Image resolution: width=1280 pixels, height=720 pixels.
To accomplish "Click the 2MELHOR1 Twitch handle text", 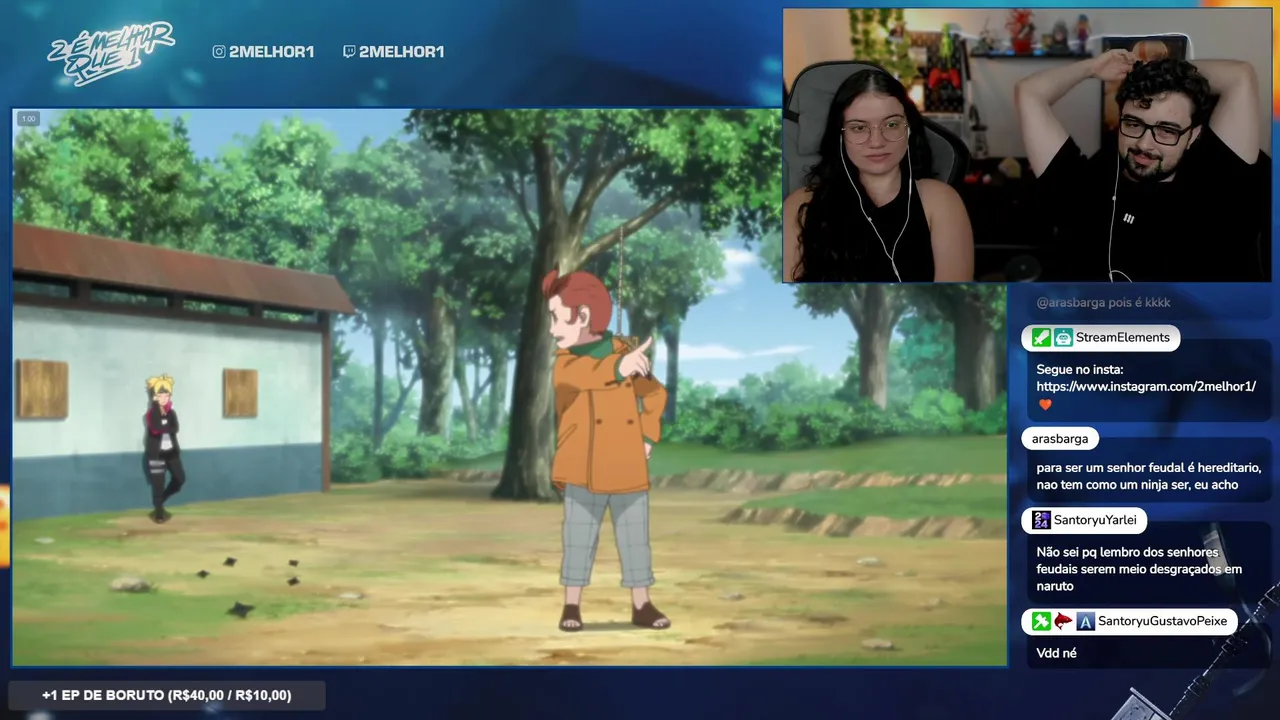I will (401, 52).
